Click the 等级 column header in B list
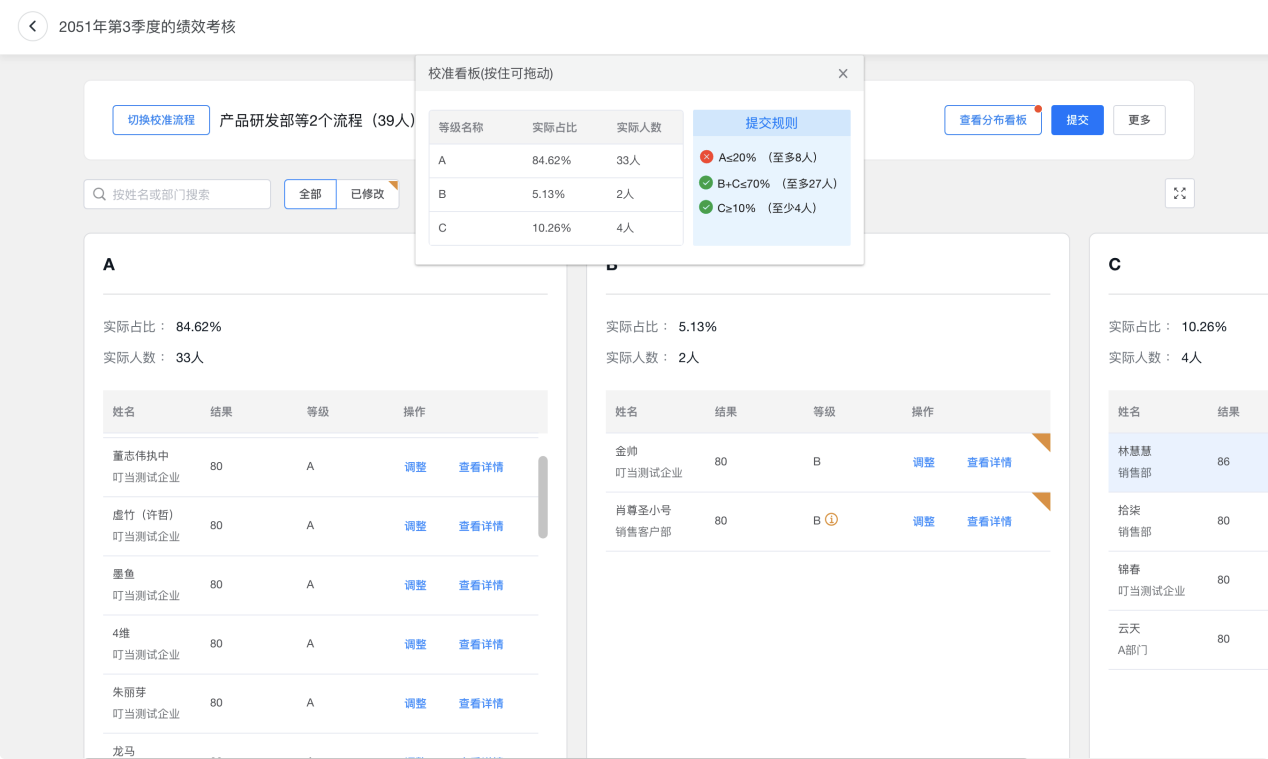1268x759 pixels. point(824,412)
